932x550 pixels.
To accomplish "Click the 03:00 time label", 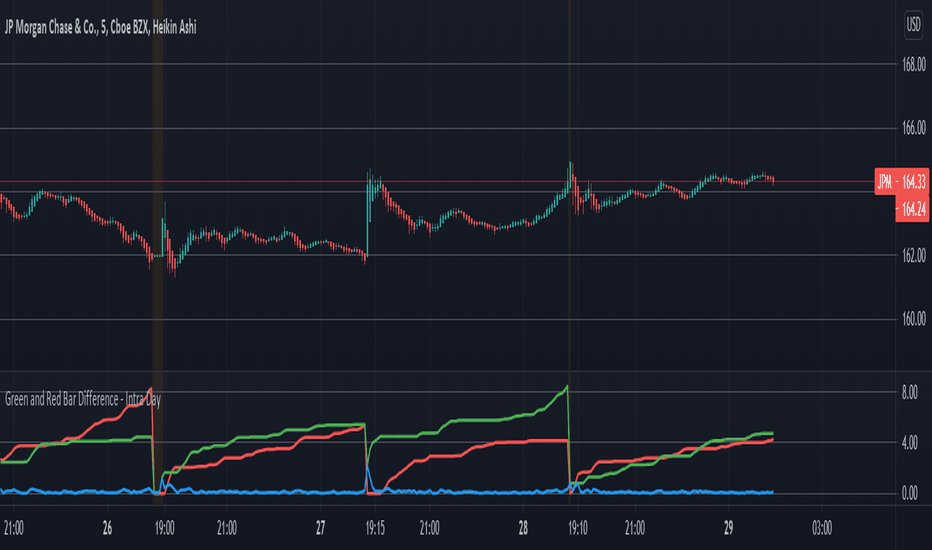I will 822,528.
